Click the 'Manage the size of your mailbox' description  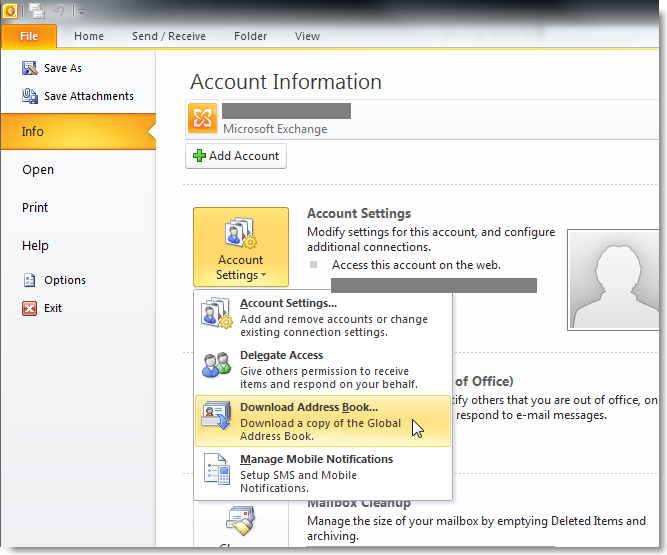point(476,528)
